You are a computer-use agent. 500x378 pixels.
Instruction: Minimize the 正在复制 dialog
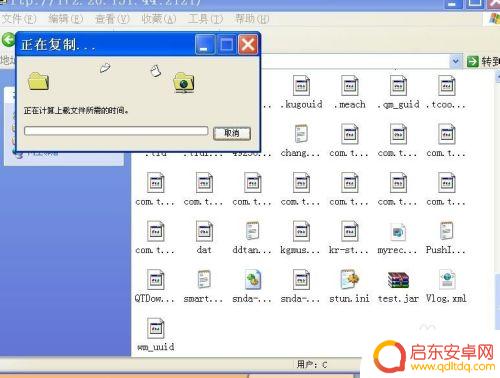click(x=204, y=44)
